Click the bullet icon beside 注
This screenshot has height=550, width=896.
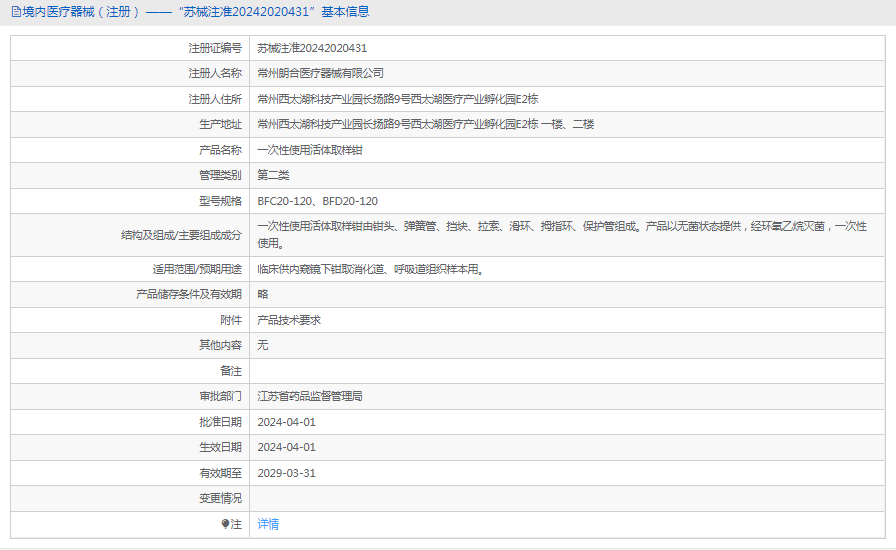[225, 524]
